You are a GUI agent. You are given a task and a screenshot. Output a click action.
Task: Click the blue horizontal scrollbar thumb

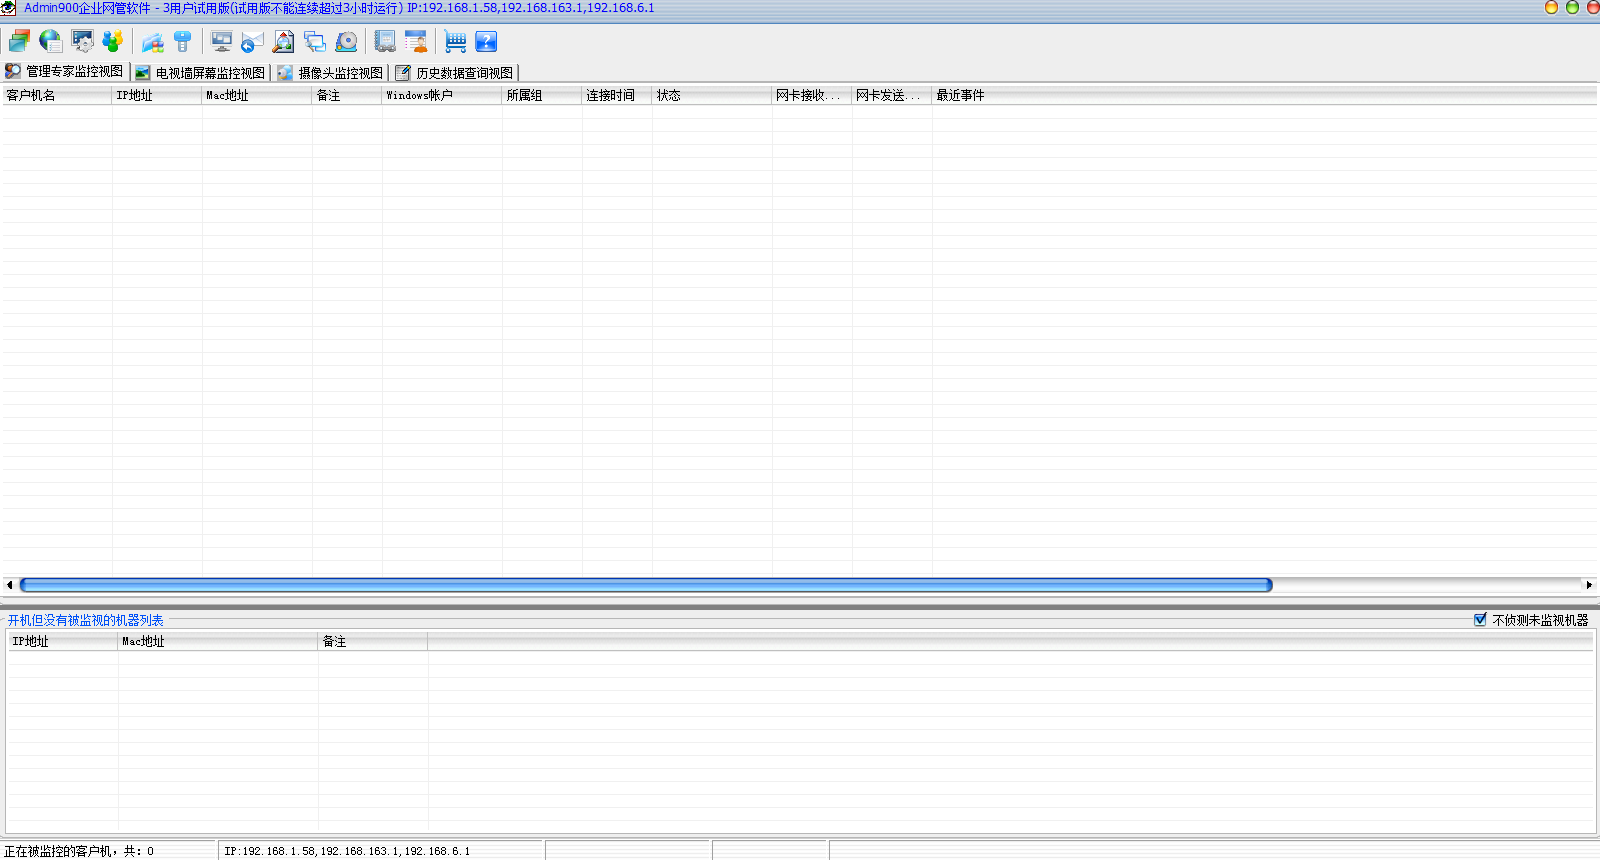(645, 585)
